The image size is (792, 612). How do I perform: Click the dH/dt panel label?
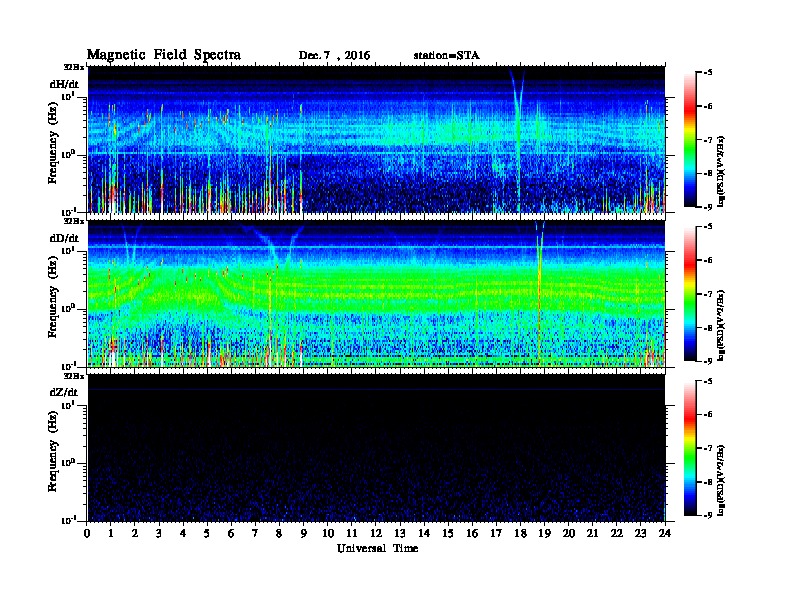click(64, 84)
